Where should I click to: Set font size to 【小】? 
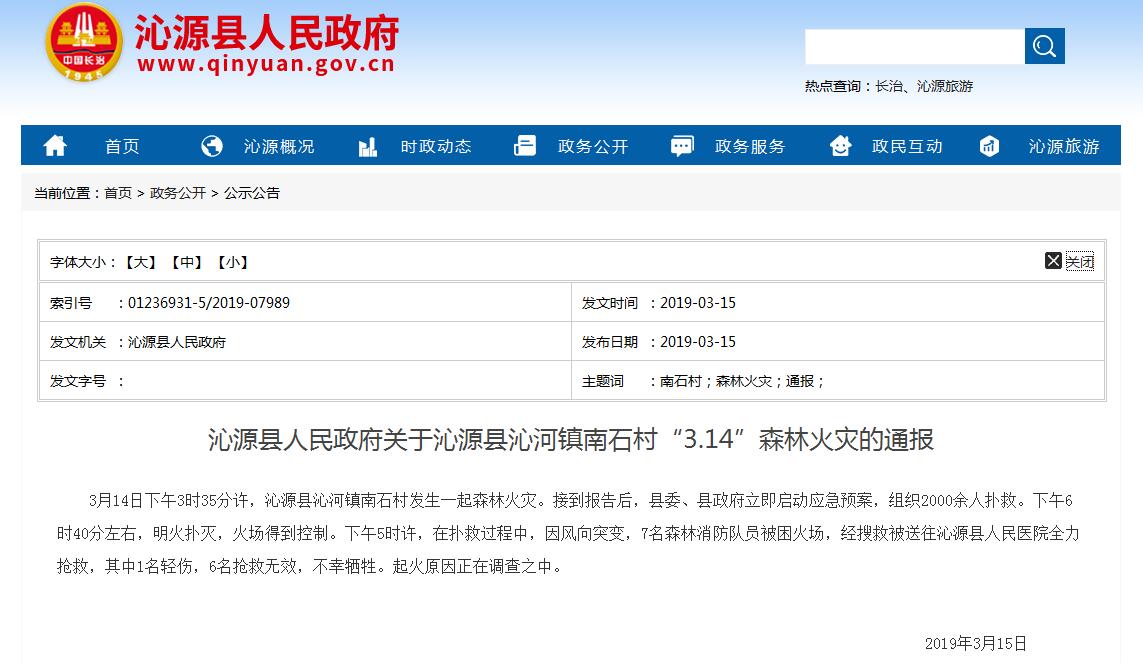point(232,262)
